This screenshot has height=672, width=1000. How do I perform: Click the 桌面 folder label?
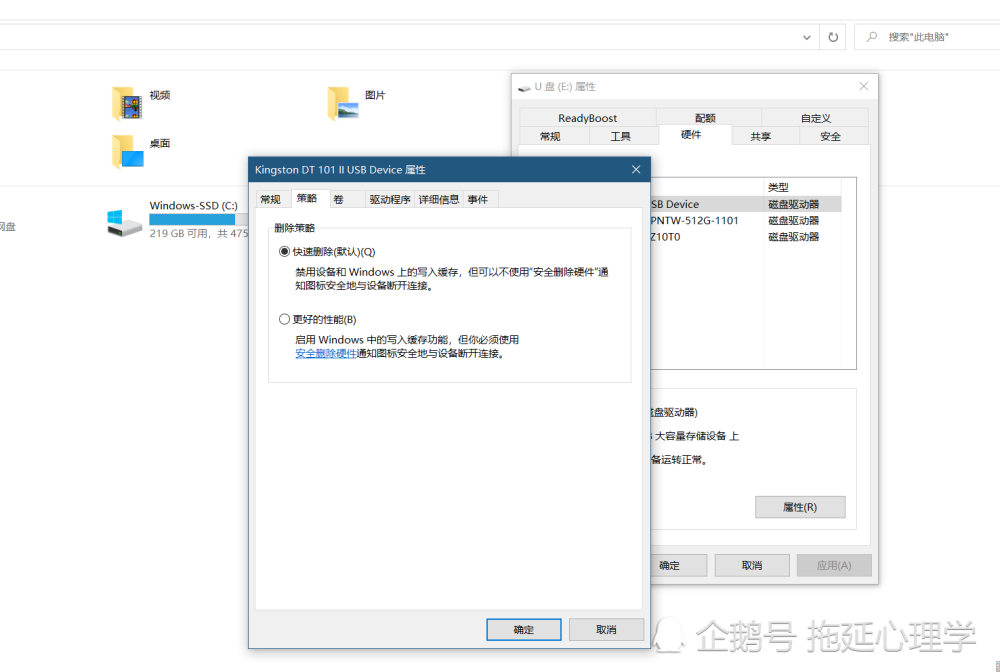160,143
